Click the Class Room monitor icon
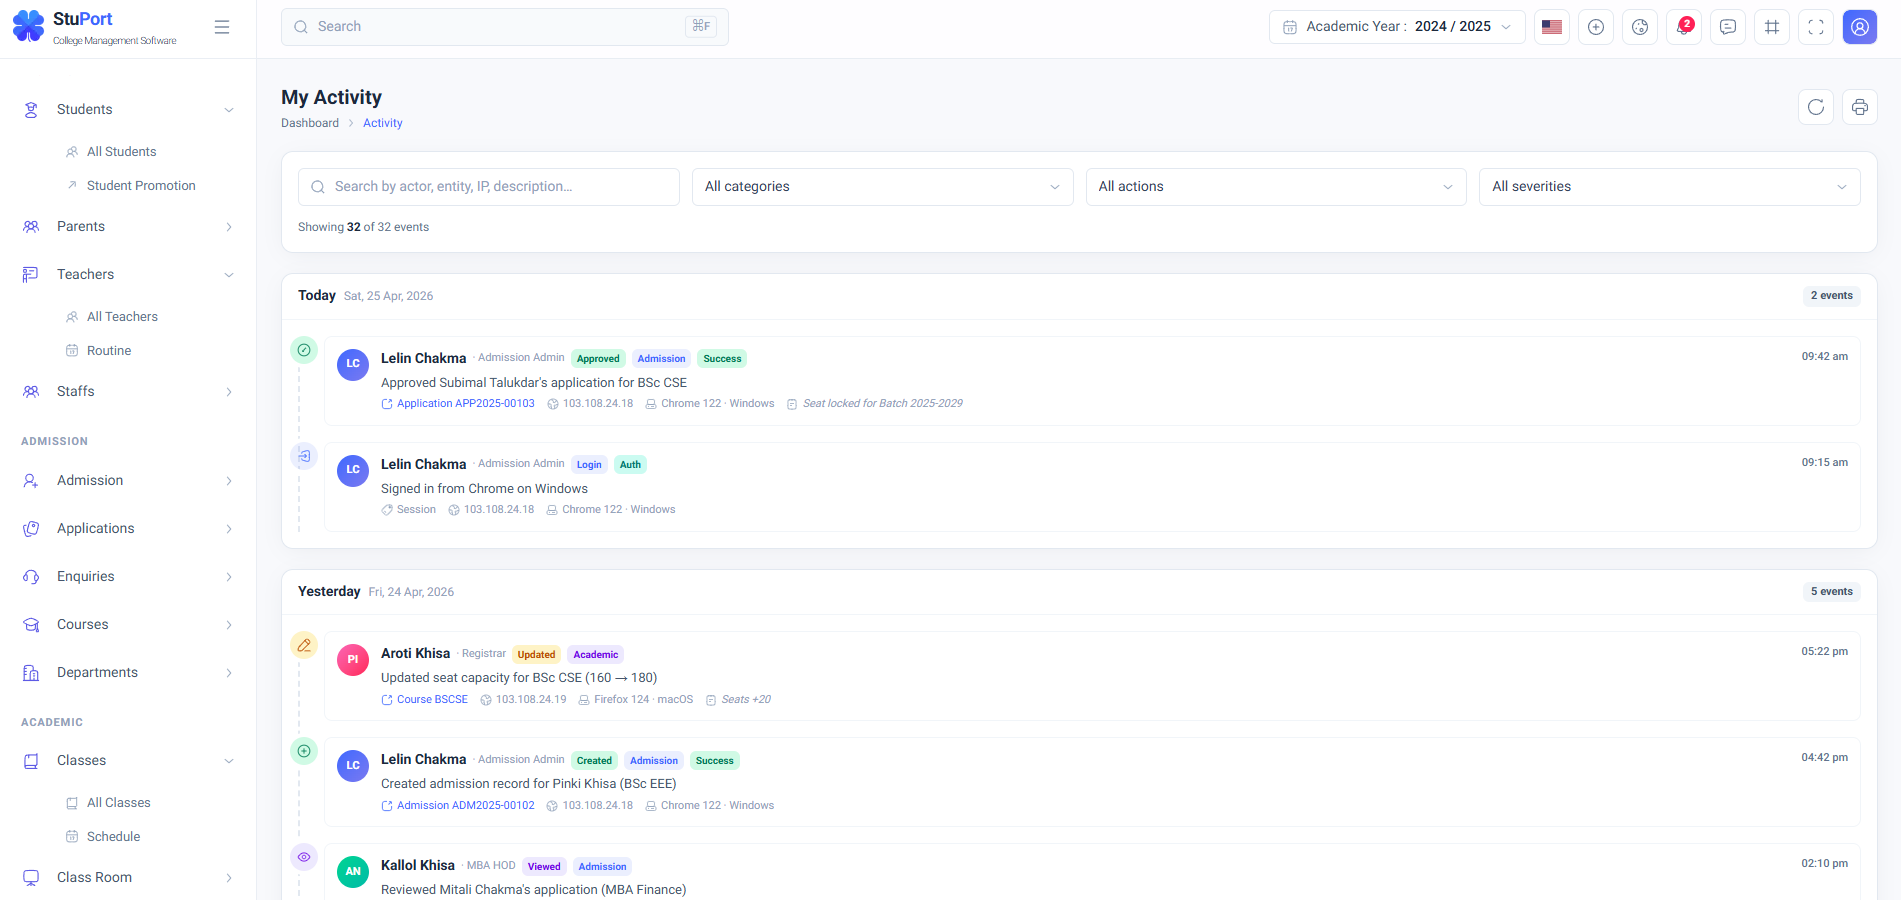 click(31, 878)
